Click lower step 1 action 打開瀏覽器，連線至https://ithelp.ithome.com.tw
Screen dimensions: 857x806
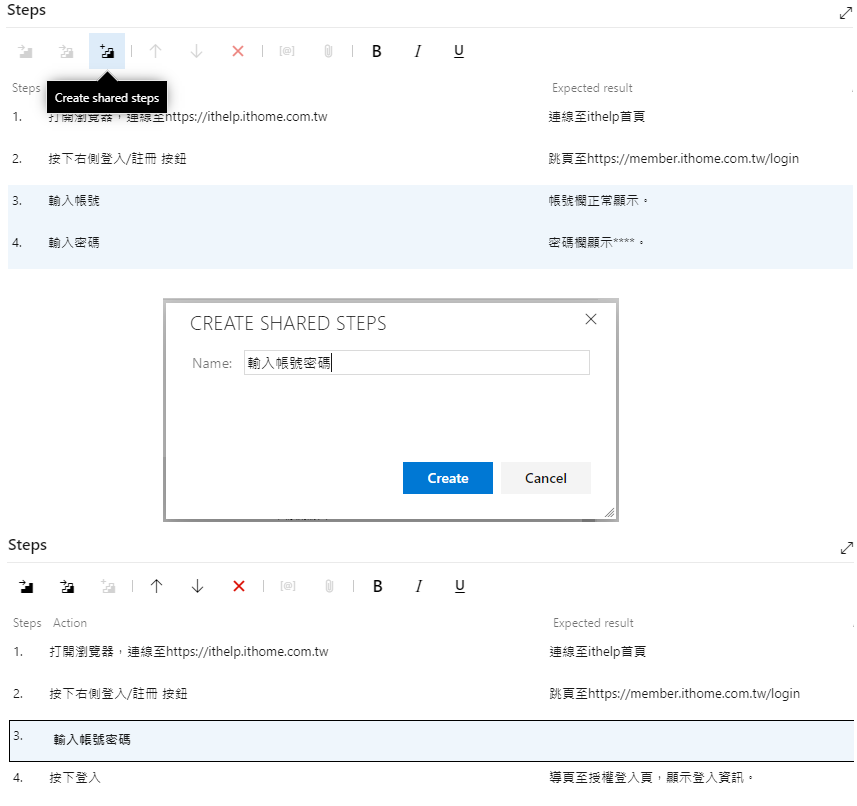tap(189, 651)
